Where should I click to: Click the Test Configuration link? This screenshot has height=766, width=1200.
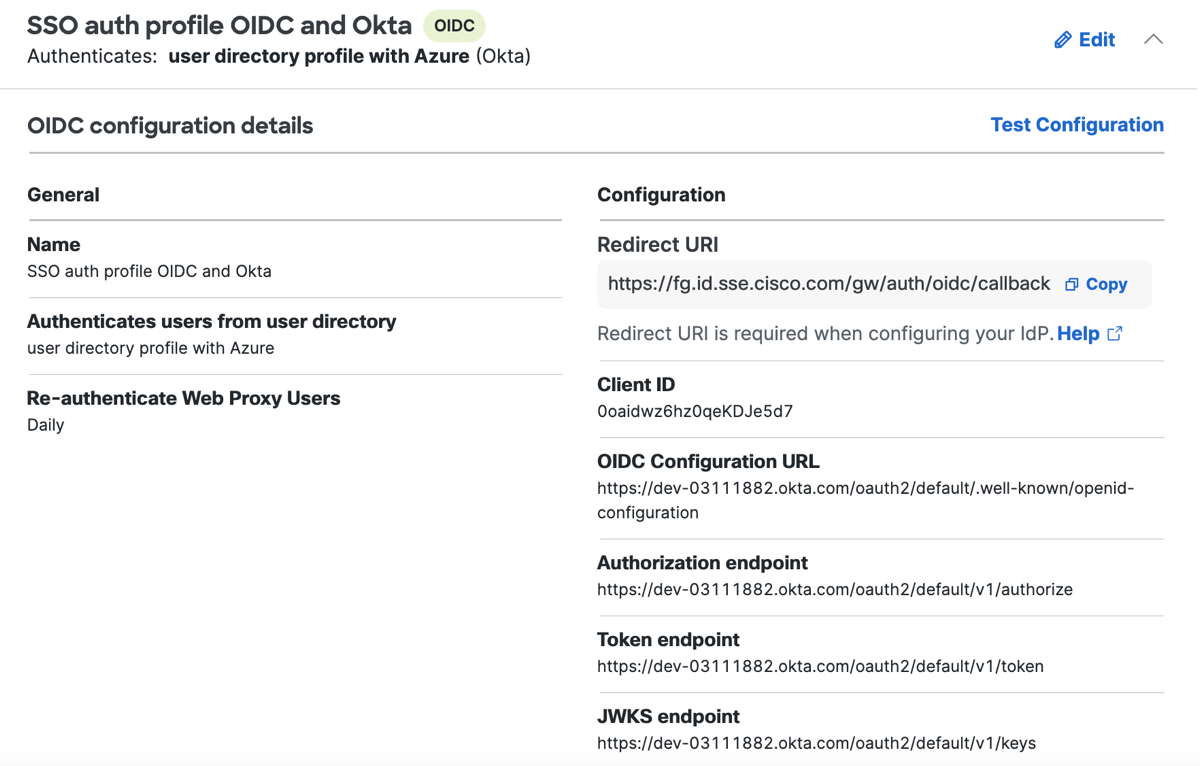(1077, 125)
